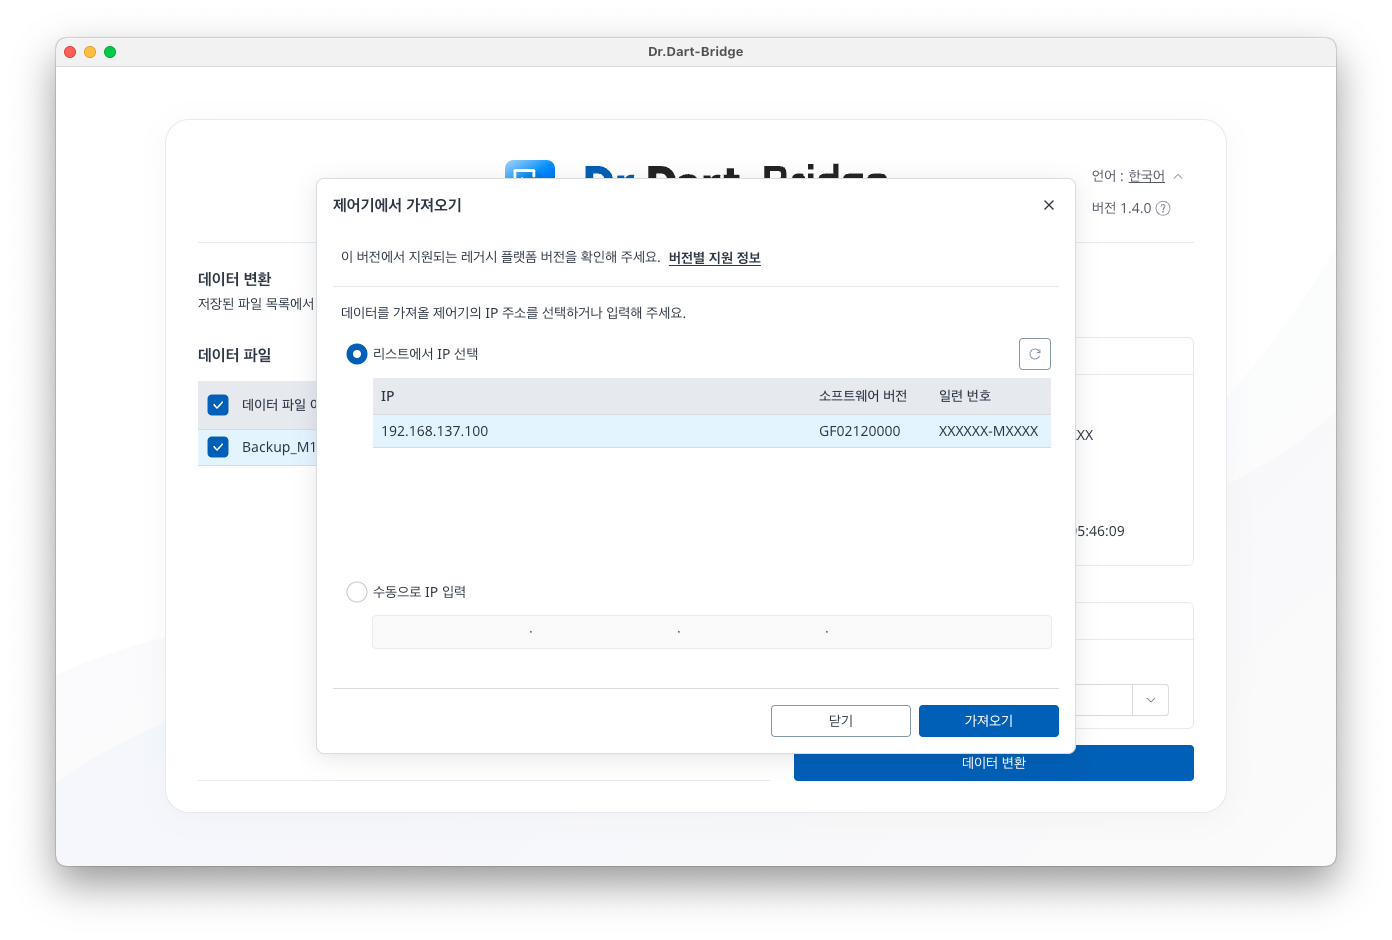Toggle the 데이터 파일 header checkbox
This screenshot has height=940, width=1392.
(x=218, y=404)
